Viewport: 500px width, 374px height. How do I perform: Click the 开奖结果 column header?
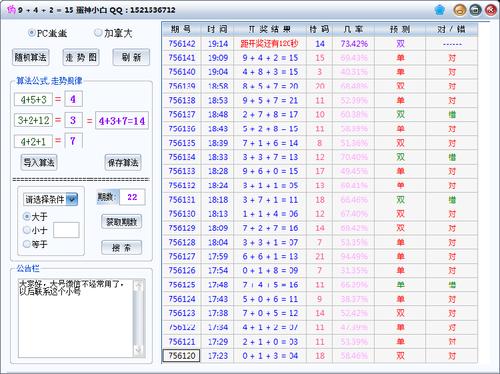point(270,29)
